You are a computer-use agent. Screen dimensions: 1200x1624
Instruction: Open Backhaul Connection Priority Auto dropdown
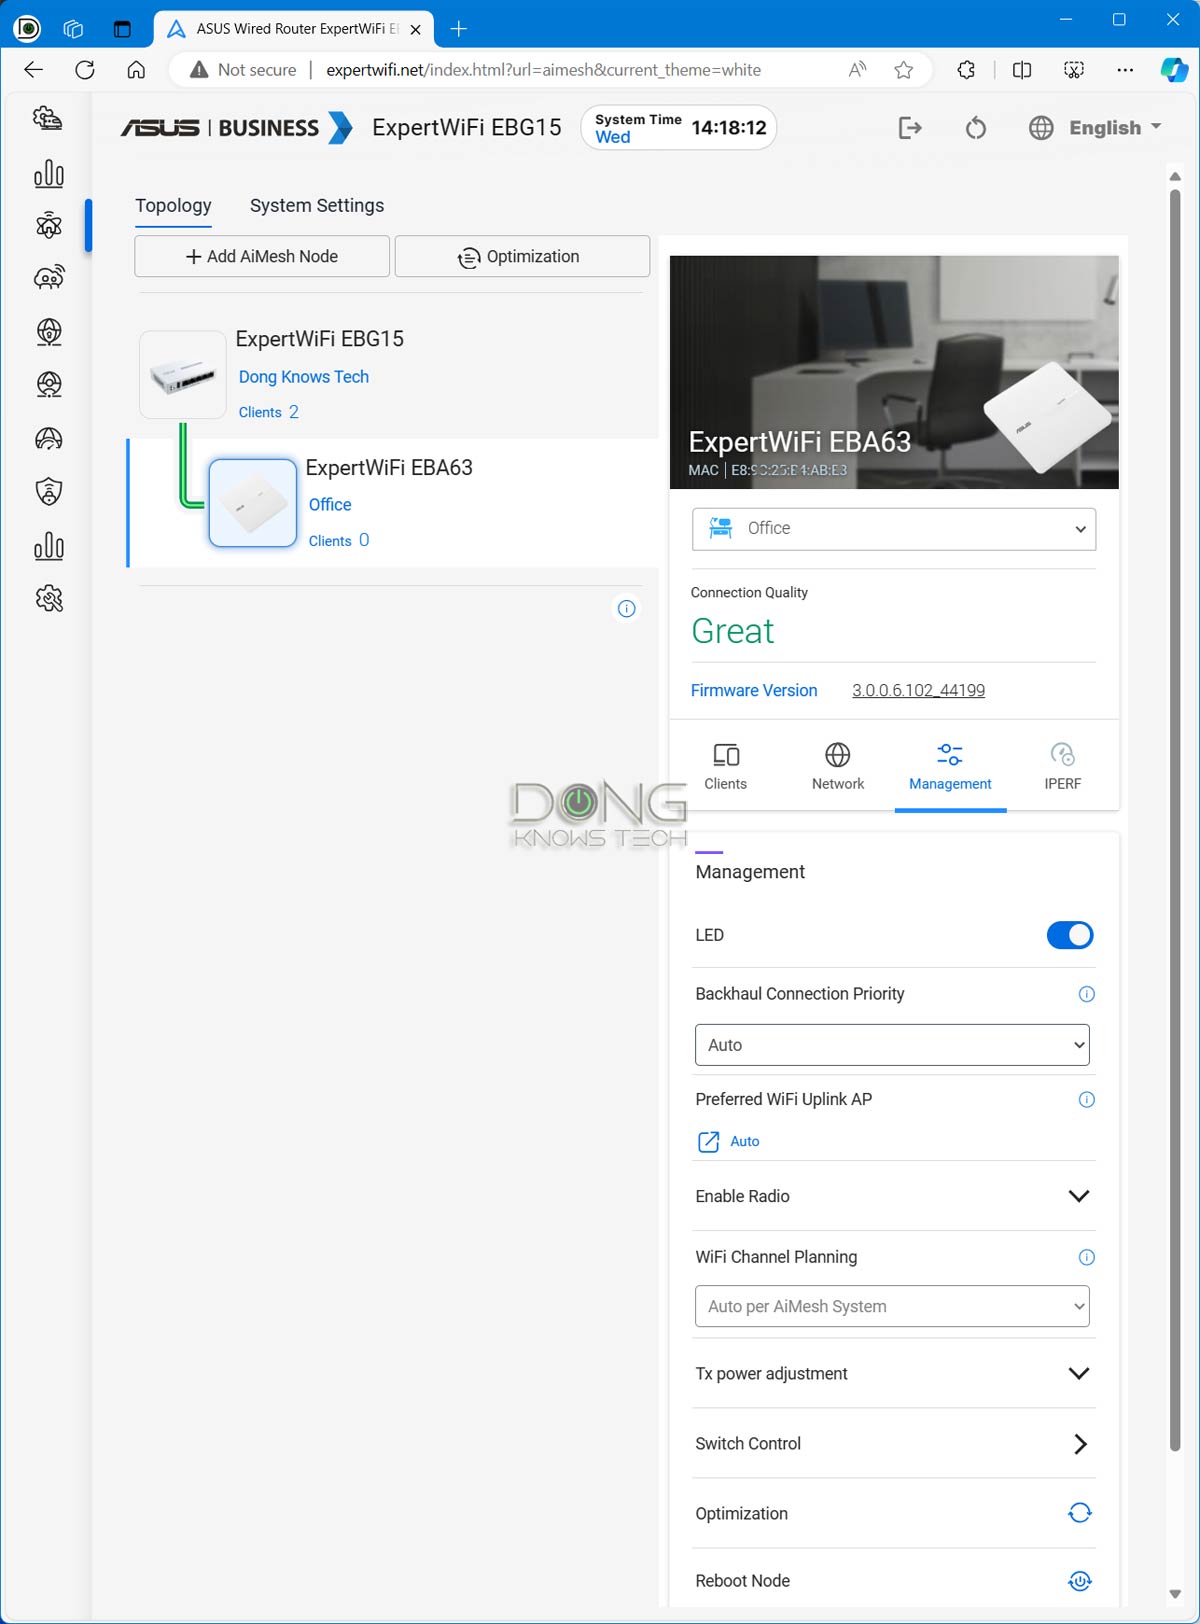[x=892, y=1045]
